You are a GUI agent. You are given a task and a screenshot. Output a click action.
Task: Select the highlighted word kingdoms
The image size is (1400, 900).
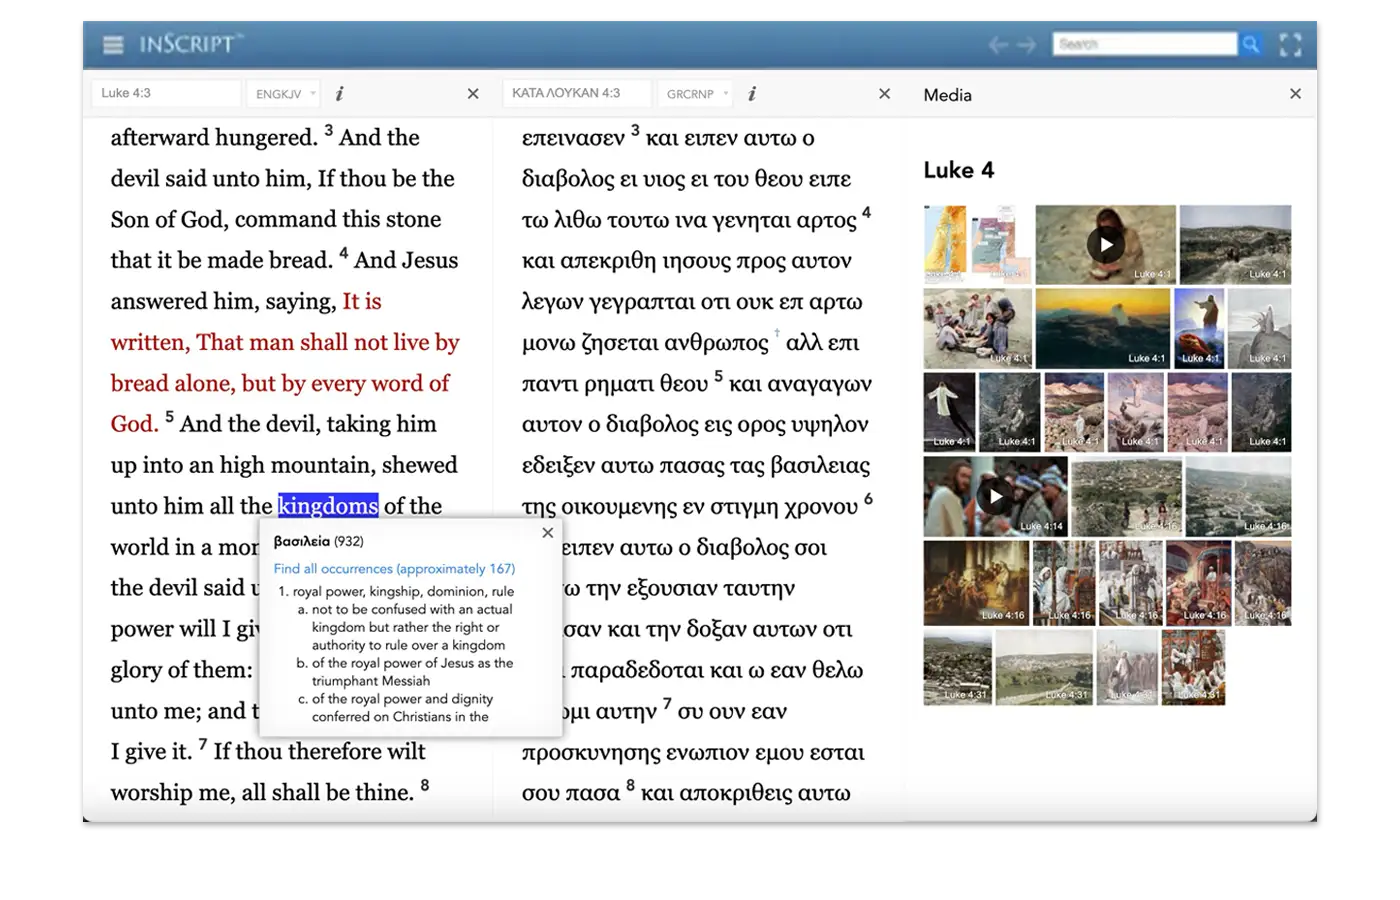coord(328,505)
